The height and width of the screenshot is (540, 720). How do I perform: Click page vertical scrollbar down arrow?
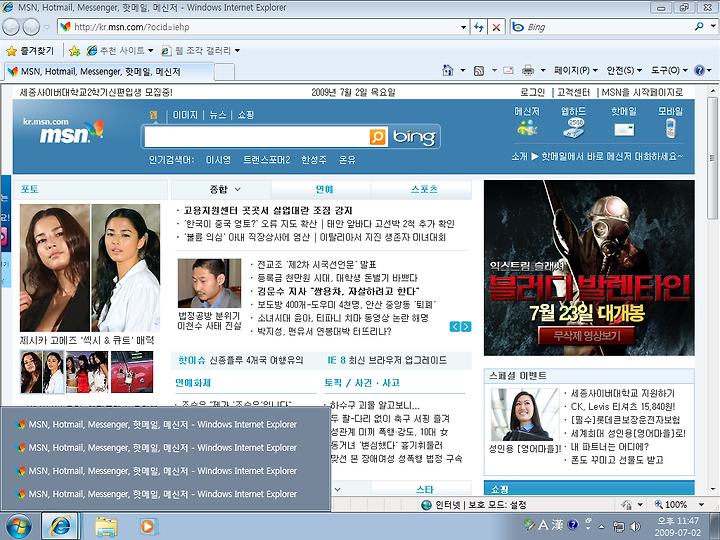[713, 489]
